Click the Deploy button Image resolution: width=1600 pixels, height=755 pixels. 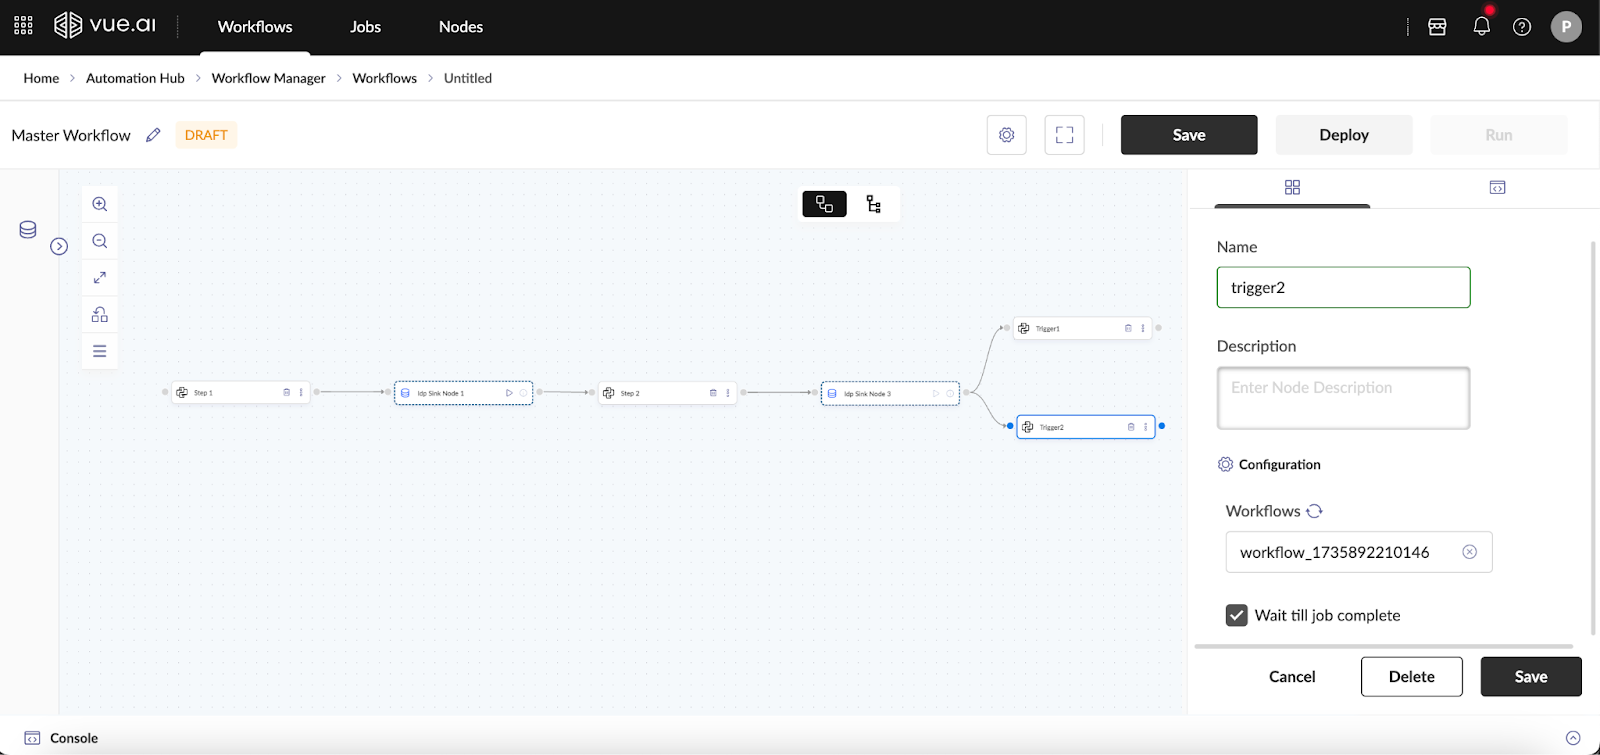point(1343,135)
